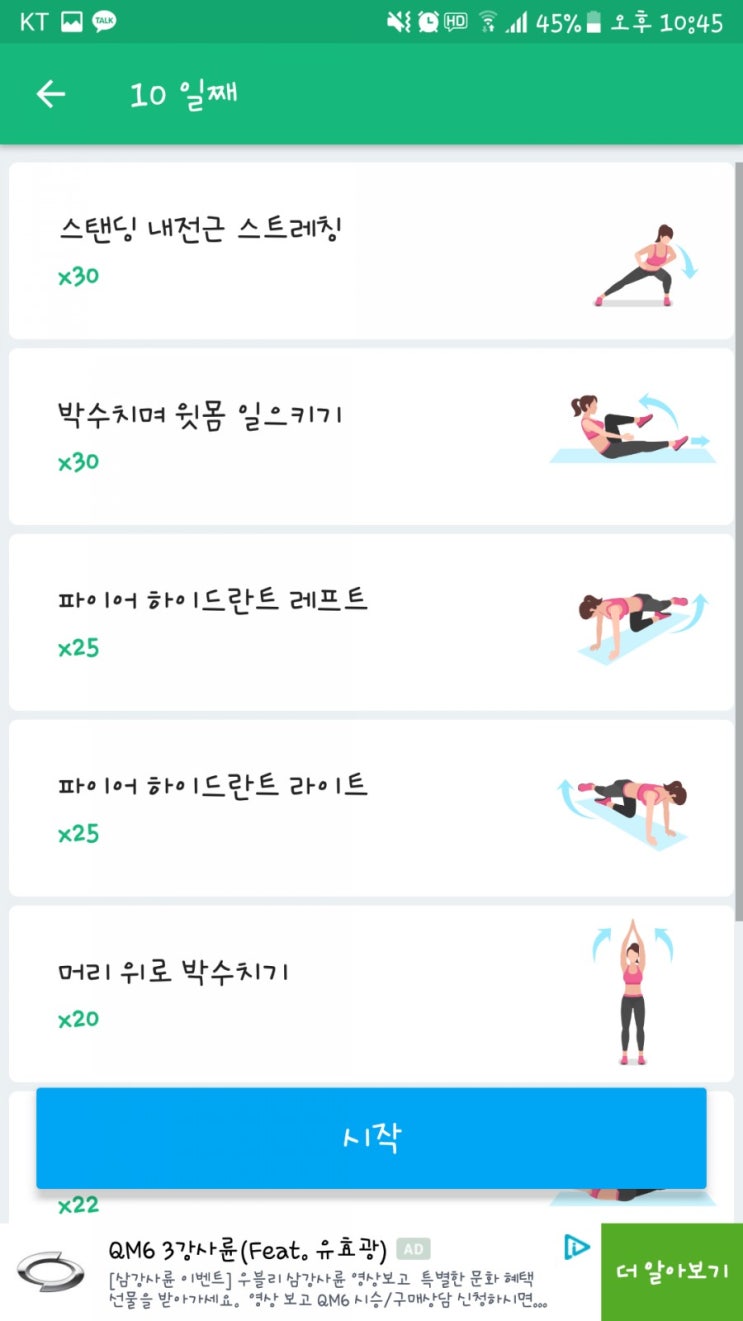Start workout with 시작 button
The width and height of the screenshot is (743, 1321).
click(x=371, y=1138)
